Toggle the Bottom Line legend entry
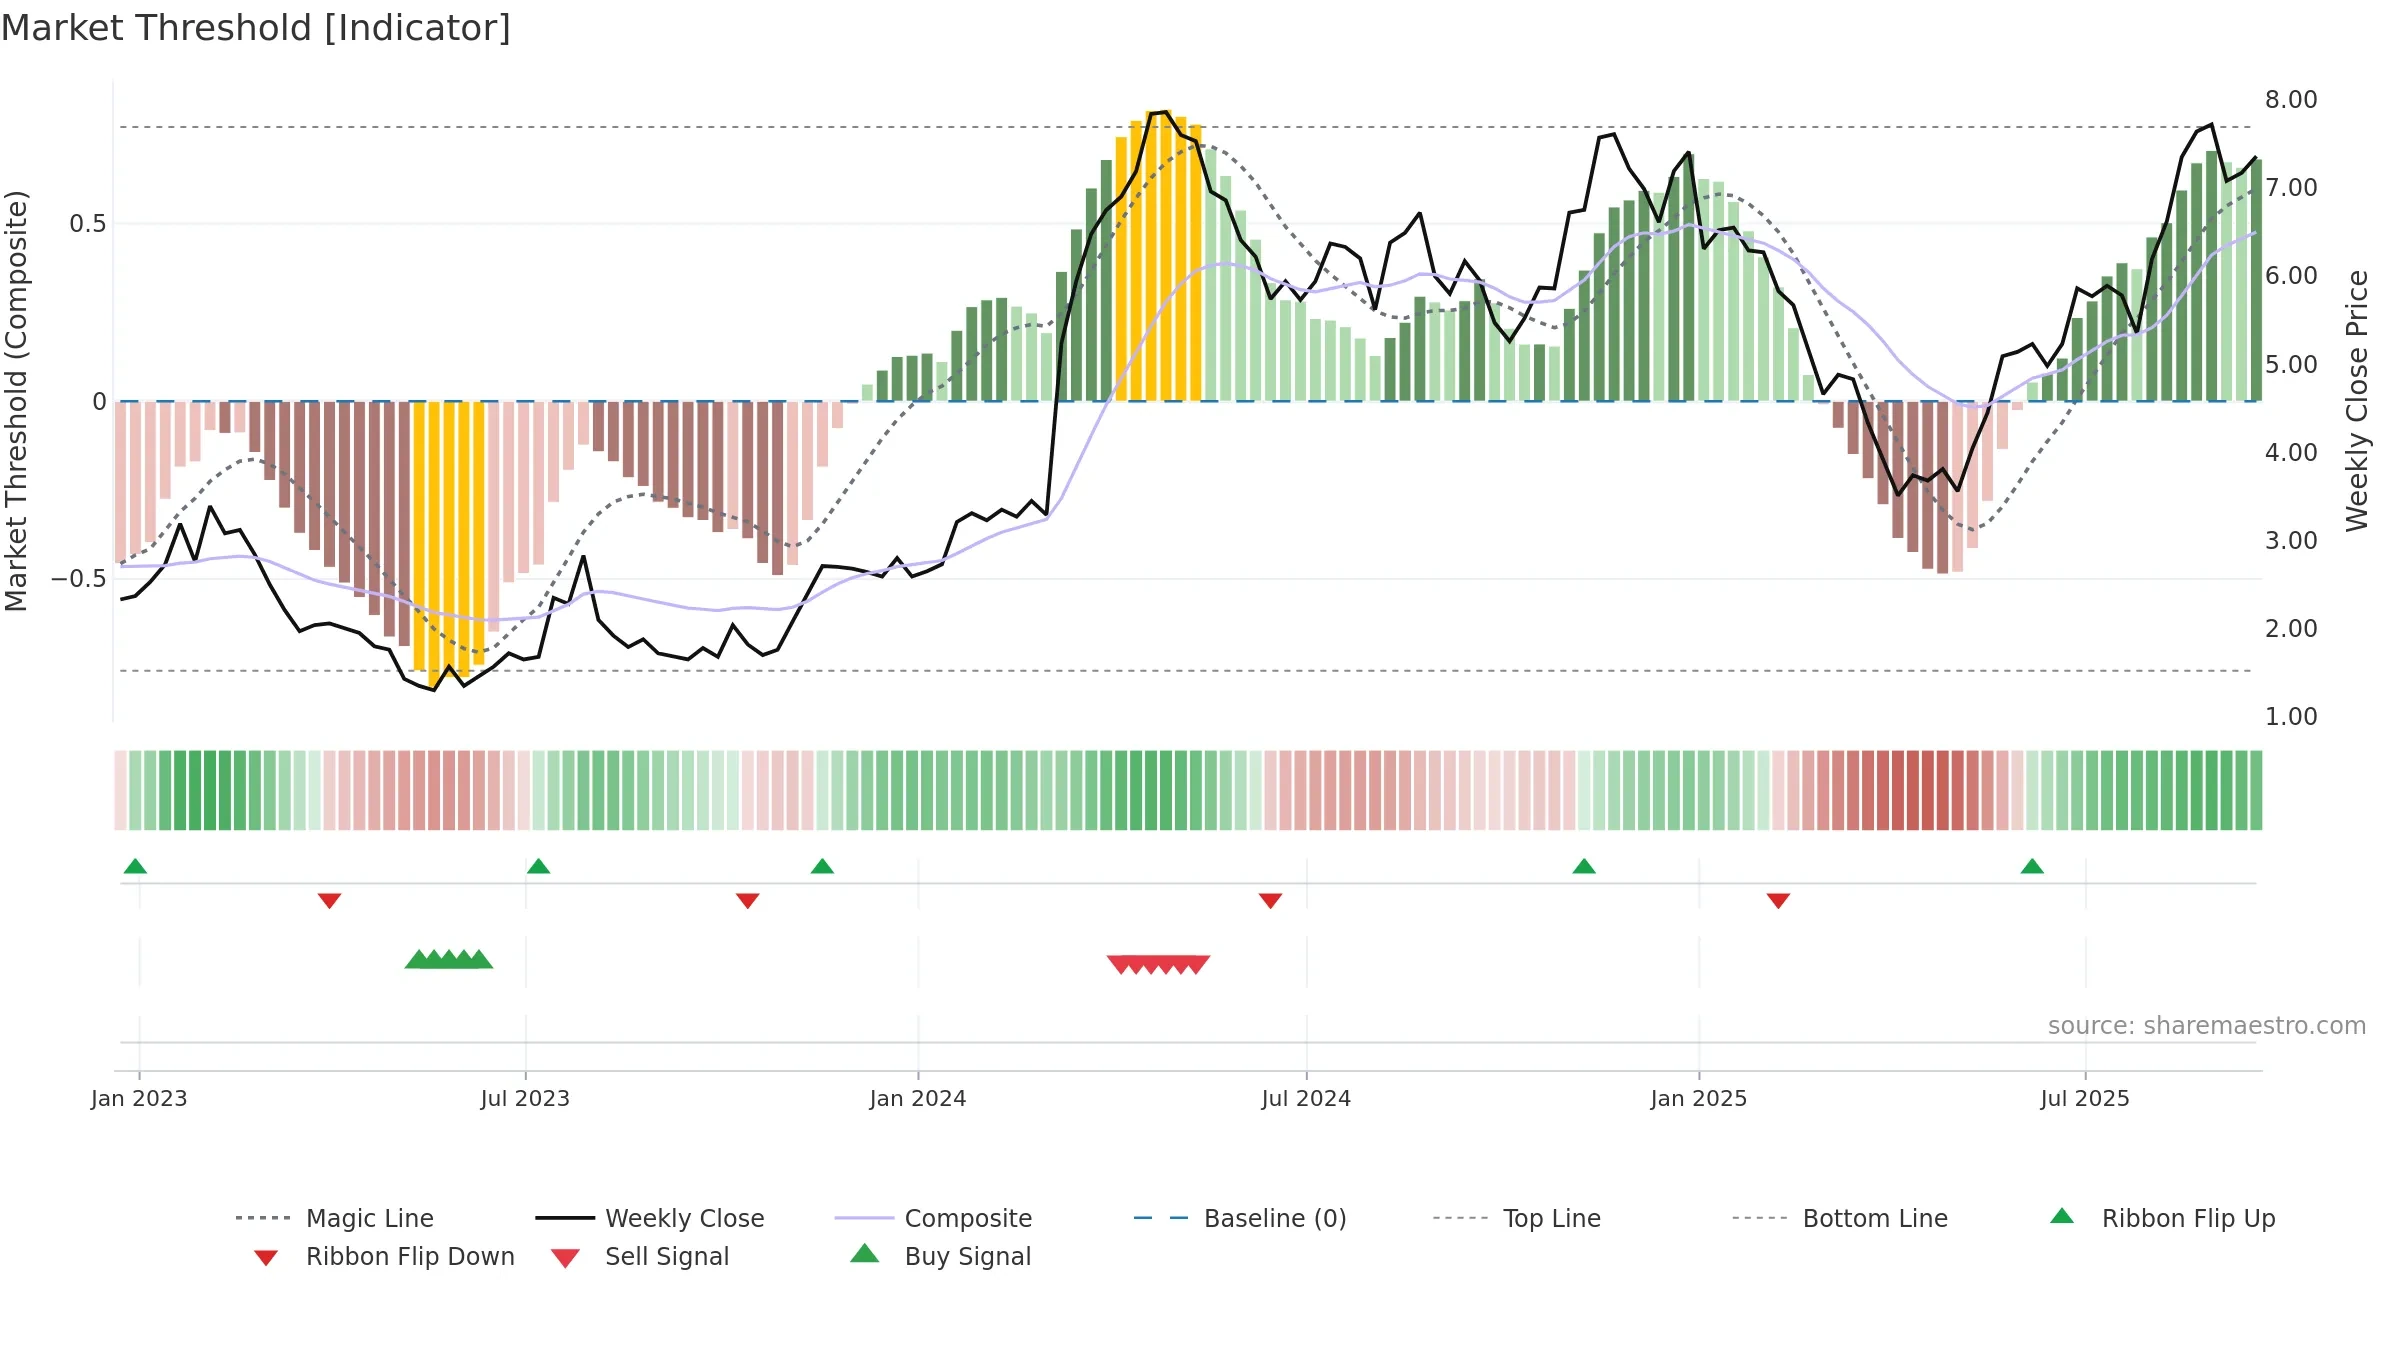This screenshot has width=2400, height=1350. [1840, 1218]
